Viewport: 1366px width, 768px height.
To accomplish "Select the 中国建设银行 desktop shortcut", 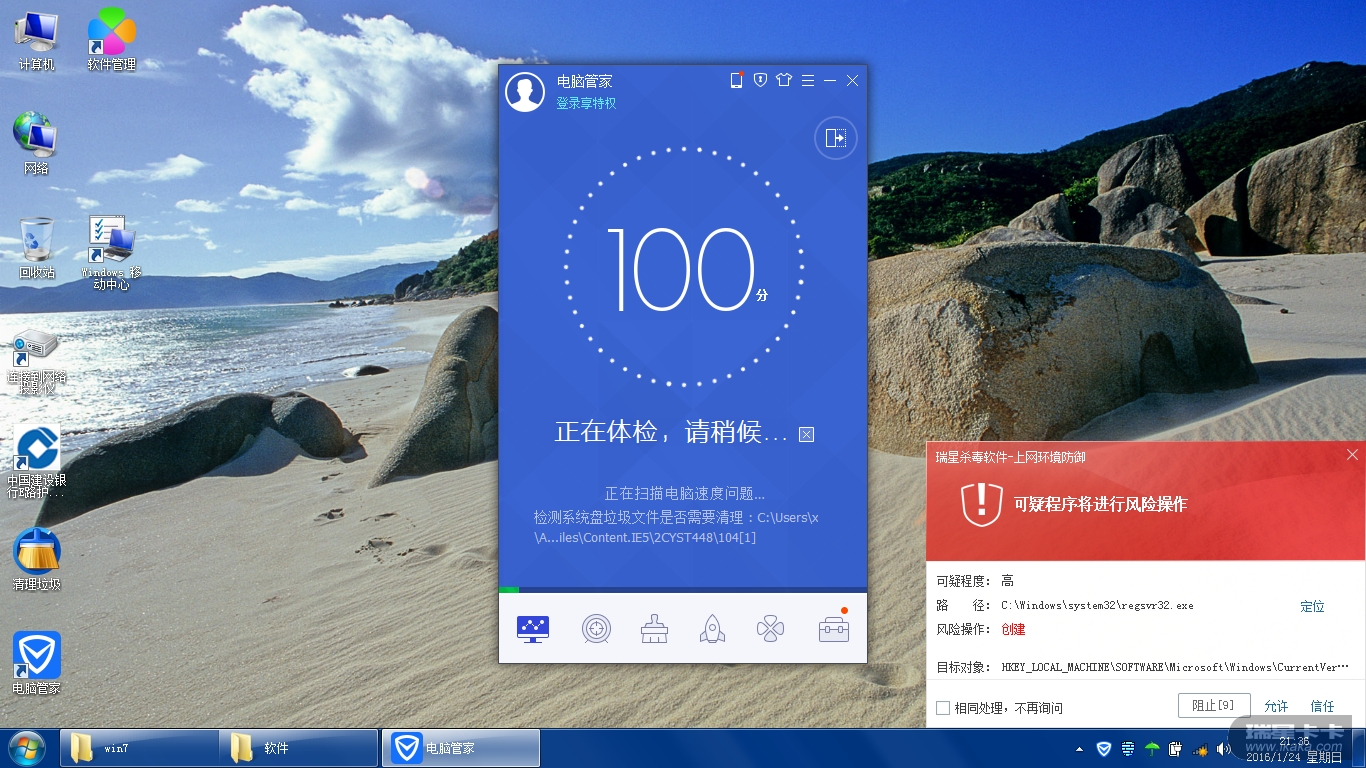I will (x=36, y=462).
